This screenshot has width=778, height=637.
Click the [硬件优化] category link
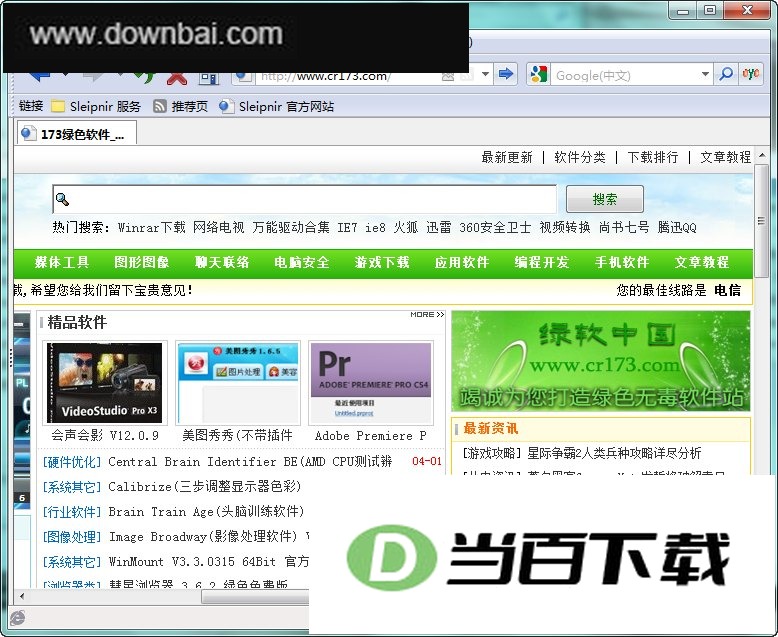click(x=72, y=461)
